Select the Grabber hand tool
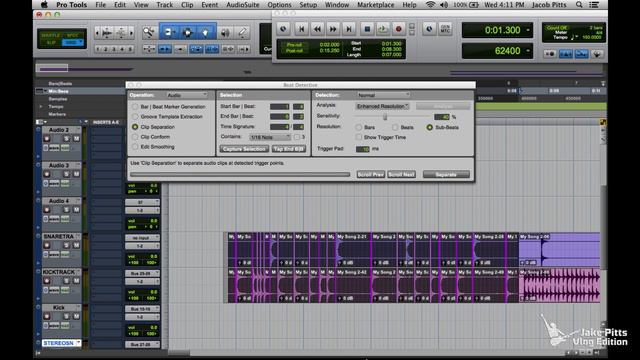The height and width of the screenshot is (360, 640). point(205,32)
